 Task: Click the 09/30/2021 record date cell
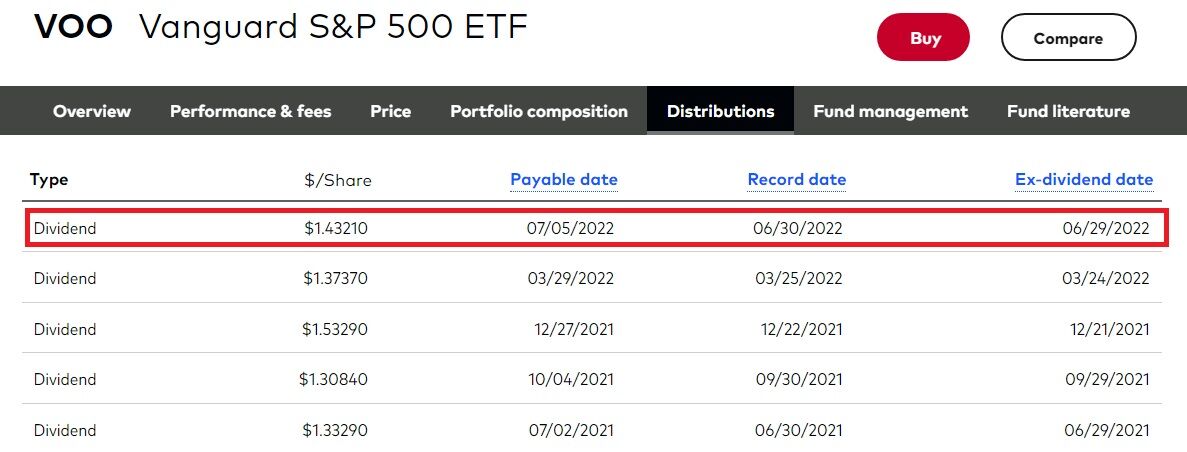click(x=798, y=380)
